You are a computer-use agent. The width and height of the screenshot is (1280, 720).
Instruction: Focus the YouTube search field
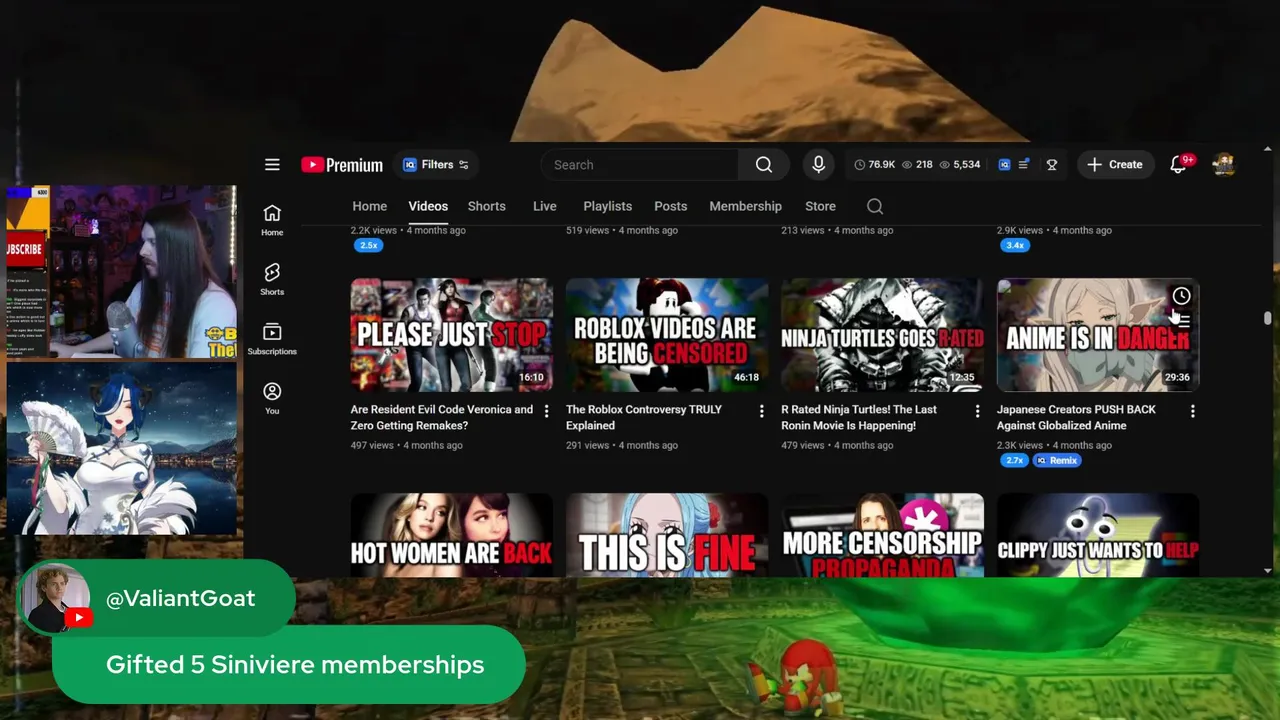(x=640, y=165)
